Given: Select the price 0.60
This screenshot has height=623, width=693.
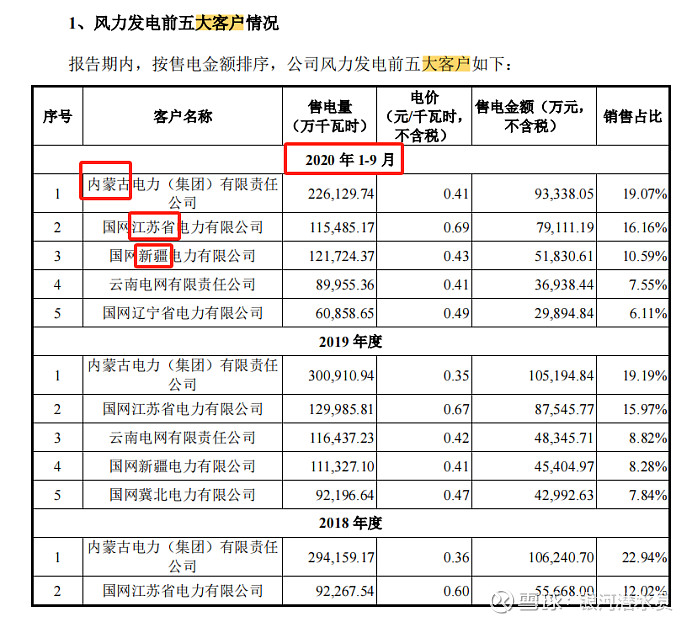Looking at the screenshot, I should [456, 591].
